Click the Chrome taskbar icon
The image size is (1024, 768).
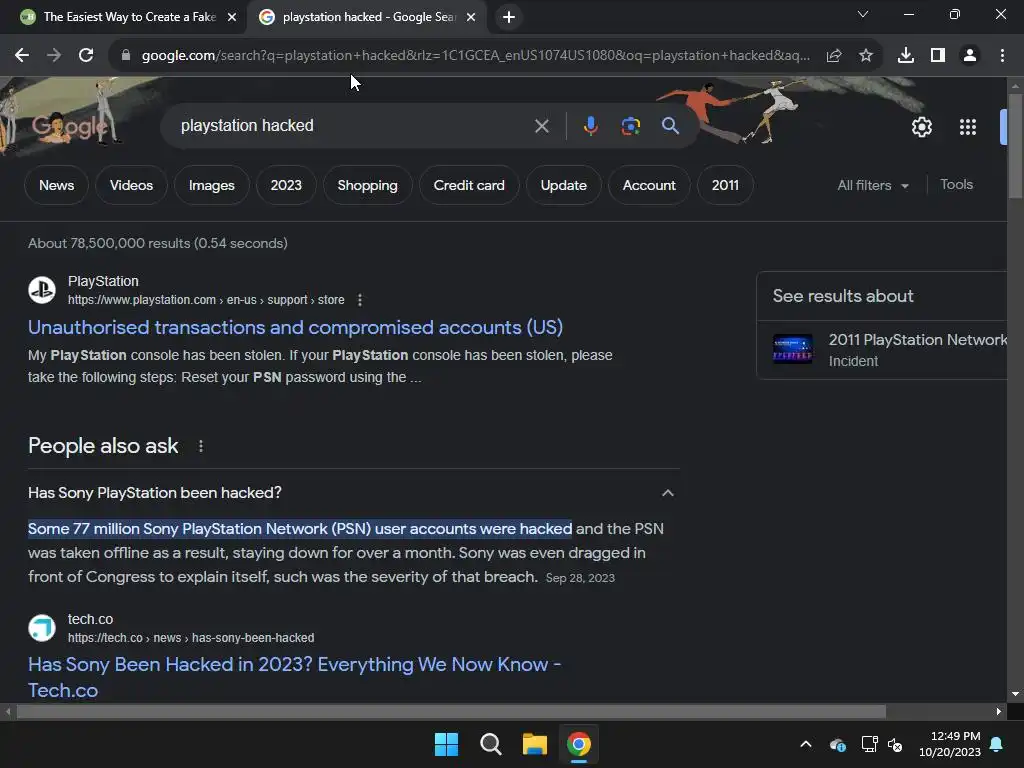tap(579, 744)
